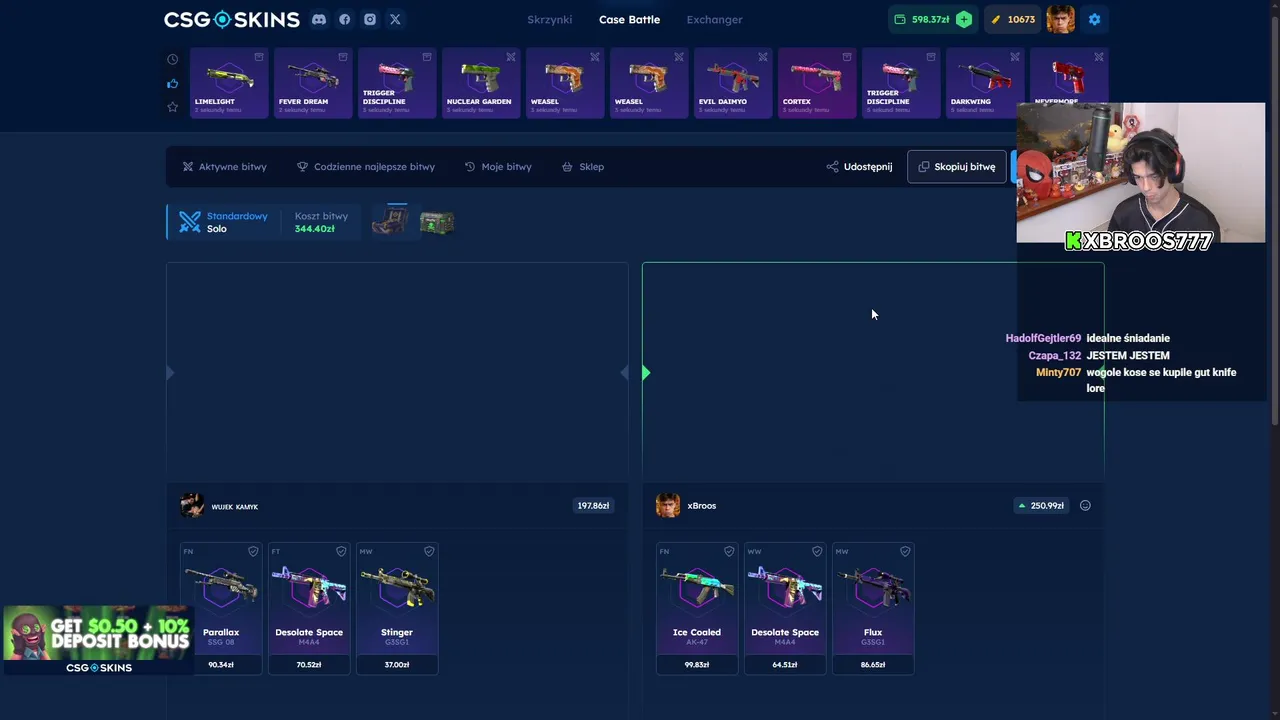Show best drops via thumbs-up icon

click(x=172, y=83)
